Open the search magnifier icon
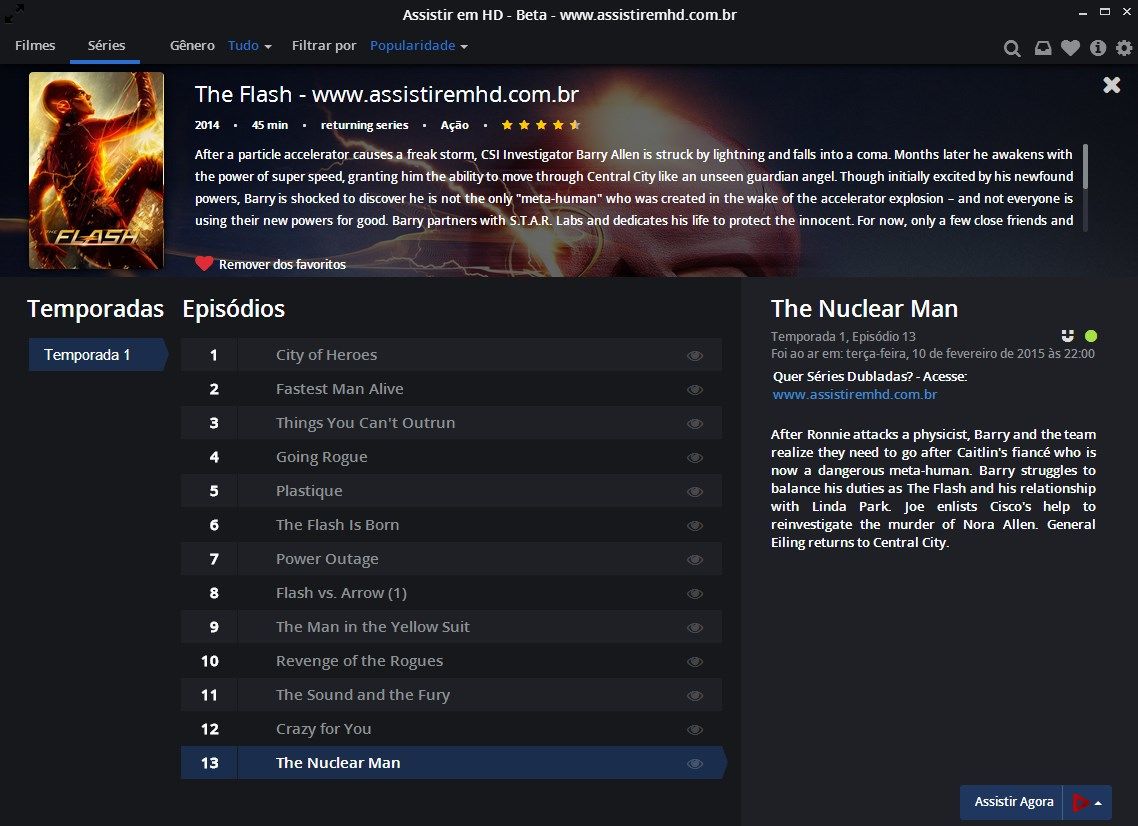1138x826 pixels. point(1012,48)
